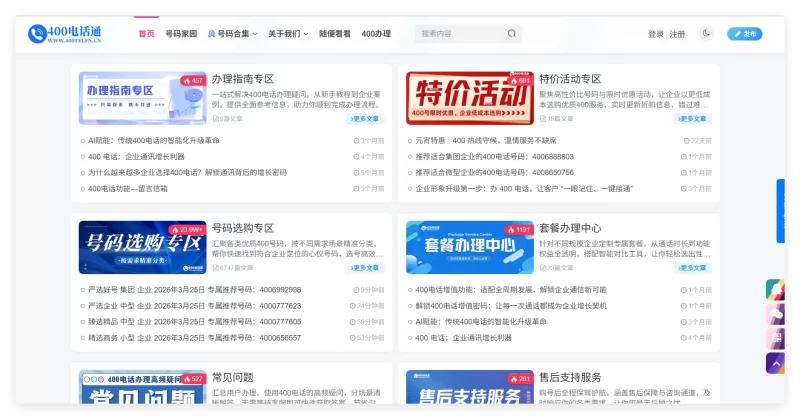Open the 首页 nav tab
This screenshot has height=419, width=800.
click(146, 34)
